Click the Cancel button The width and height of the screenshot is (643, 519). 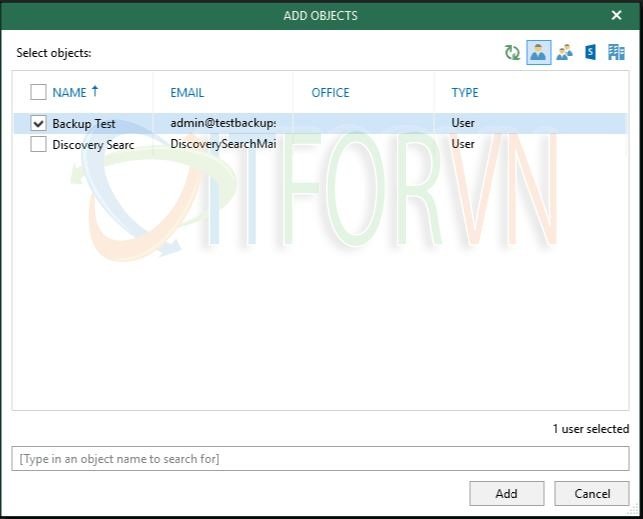point(592,493)
